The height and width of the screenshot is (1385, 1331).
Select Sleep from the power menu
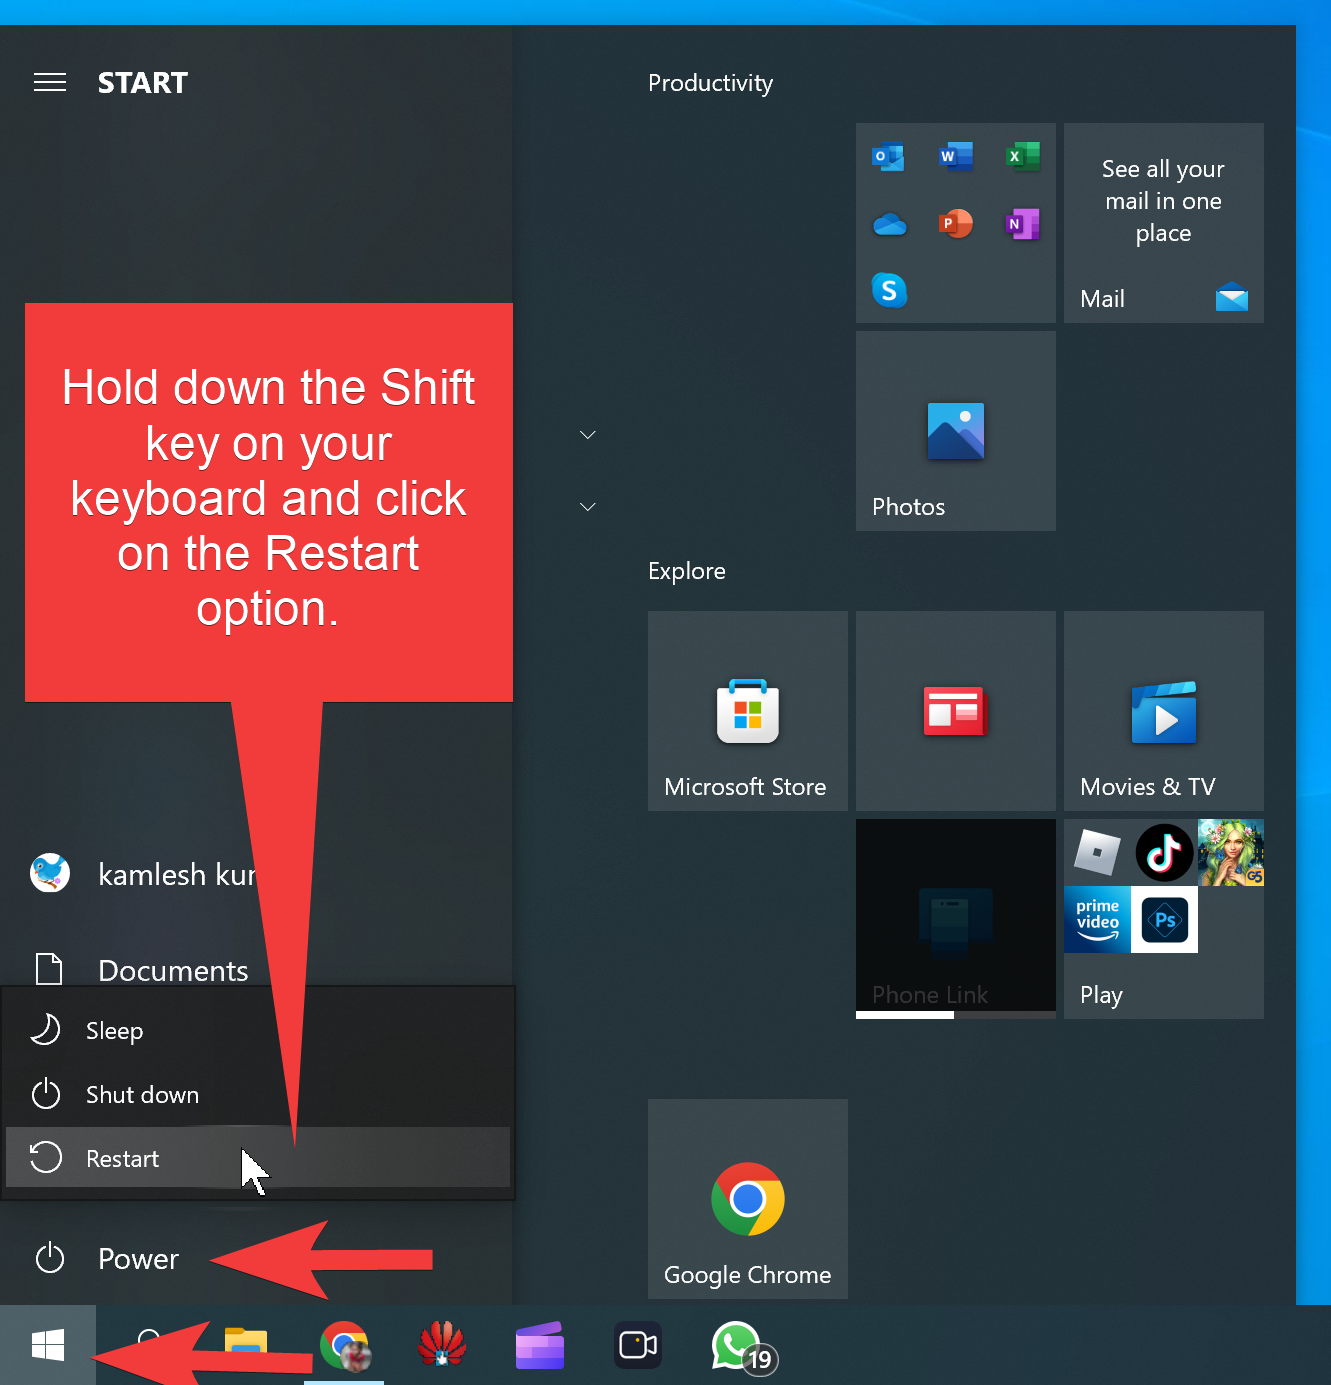(x=258, y=1030)
